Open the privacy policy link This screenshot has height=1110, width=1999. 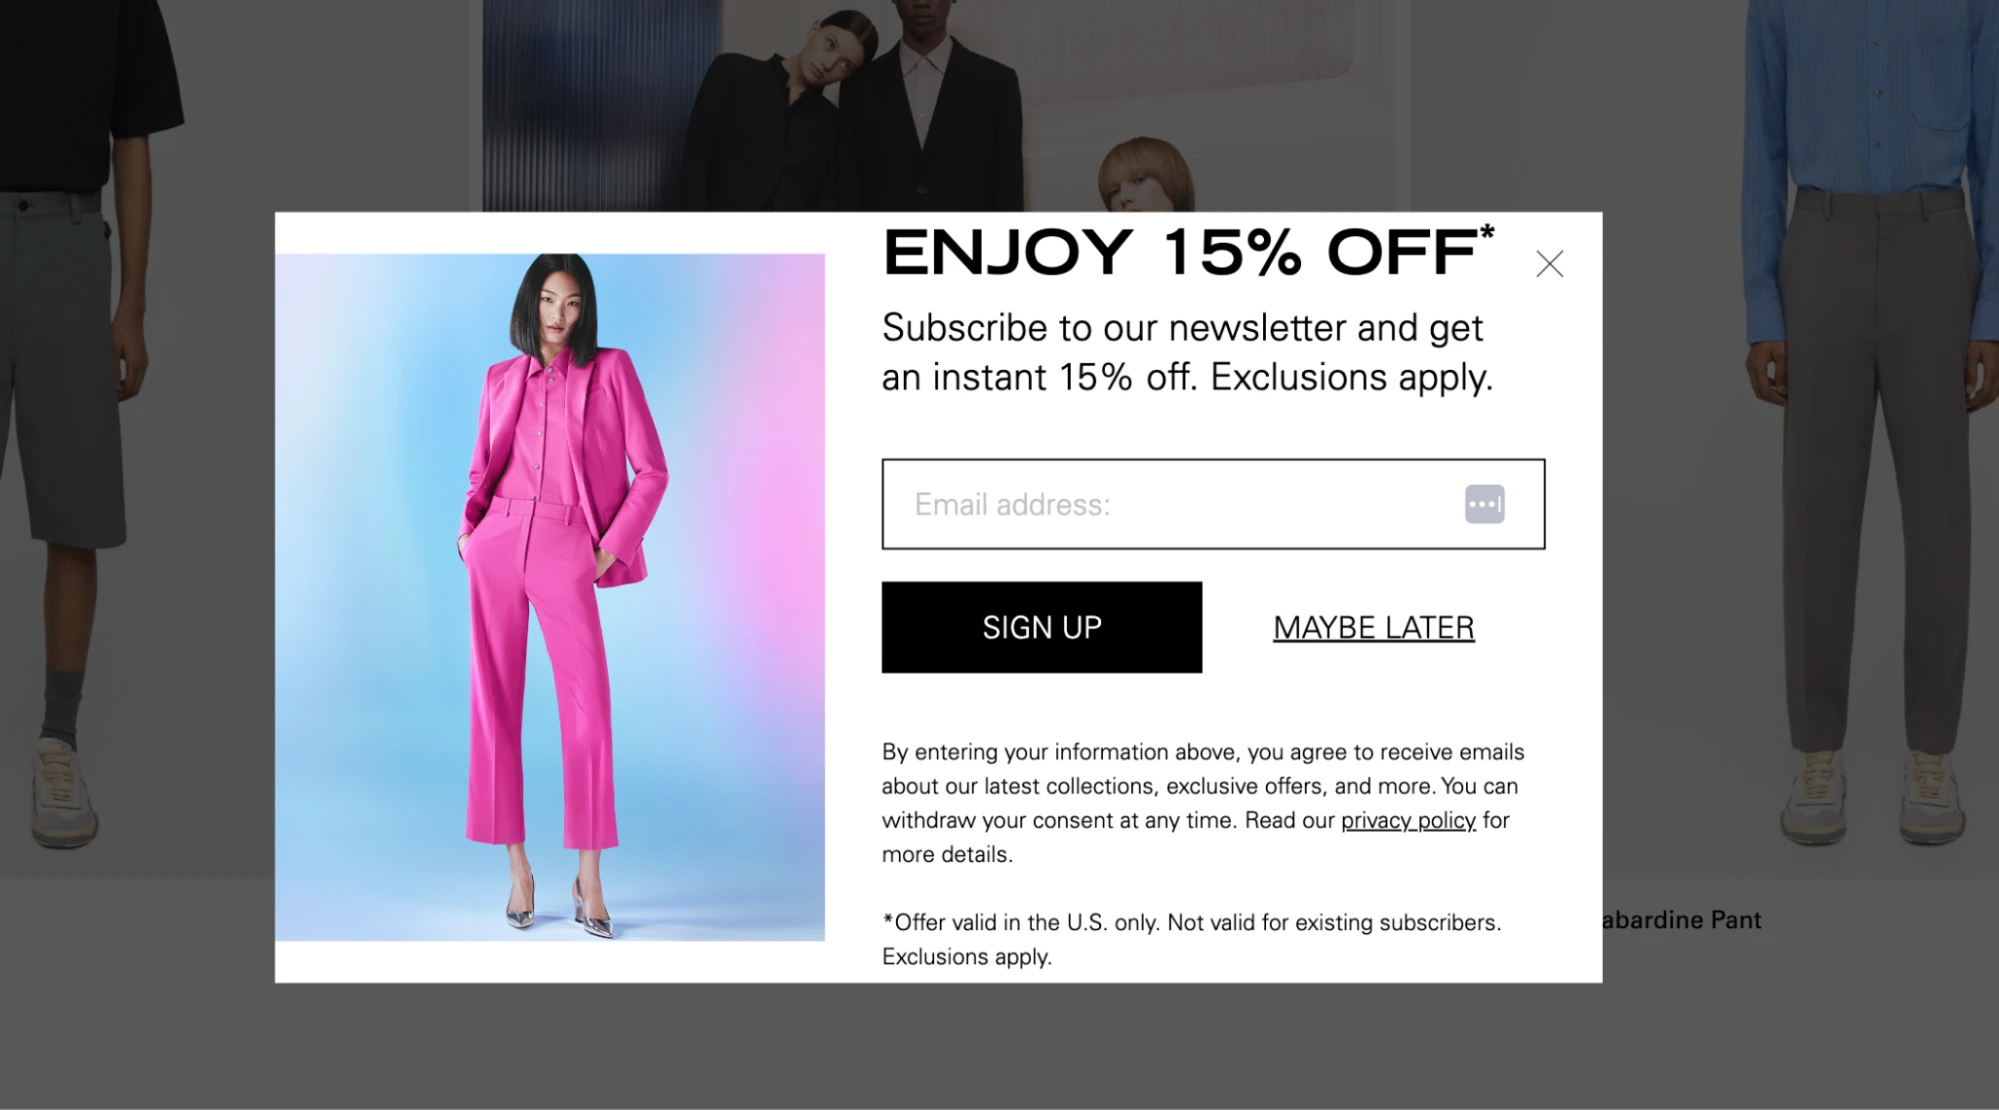(x=1408, y=820)
